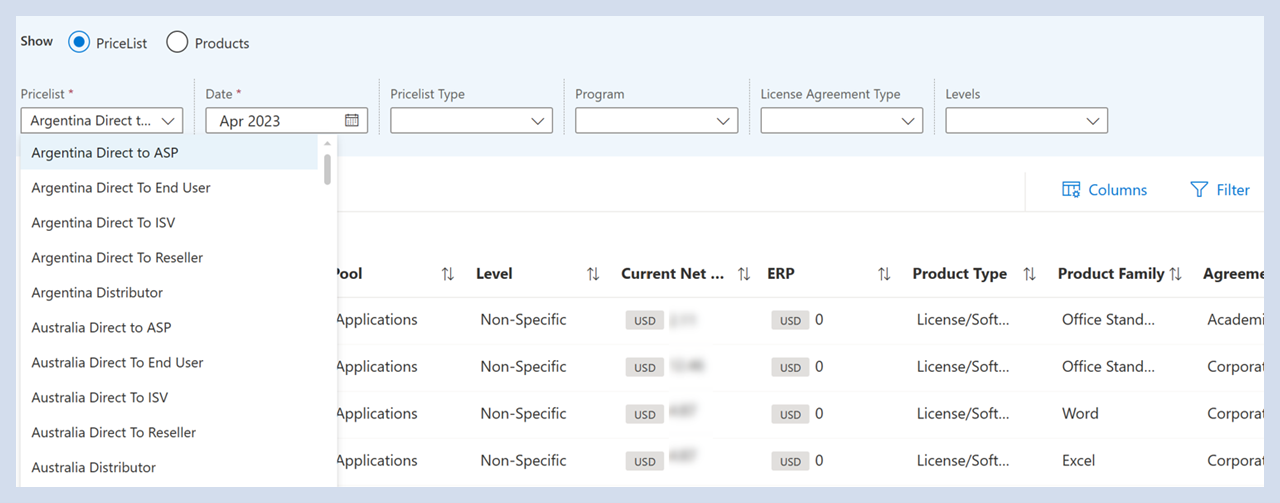Image resolution: width=1280 pixels, height=503 pixels.
Task: Open the calendar picker icon in Date field
Action: pos(352,120)
